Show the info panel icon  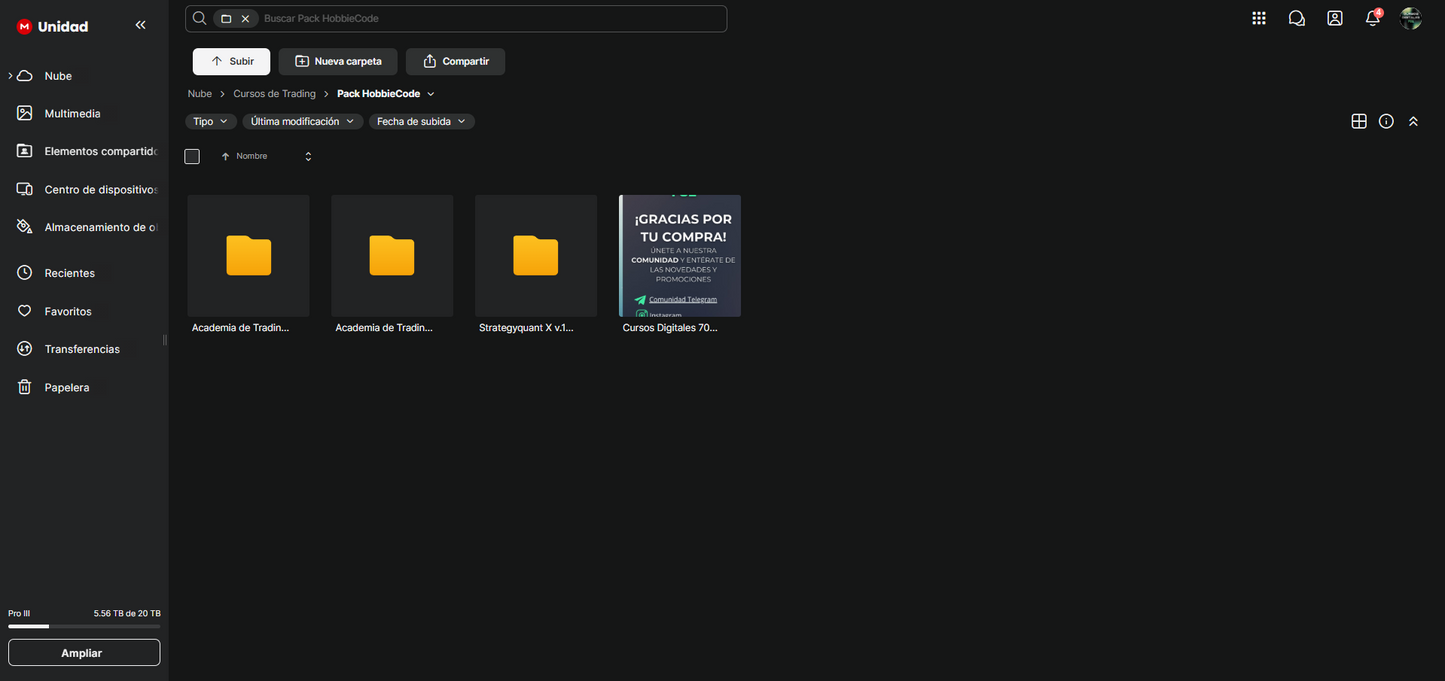[1386, 121]
